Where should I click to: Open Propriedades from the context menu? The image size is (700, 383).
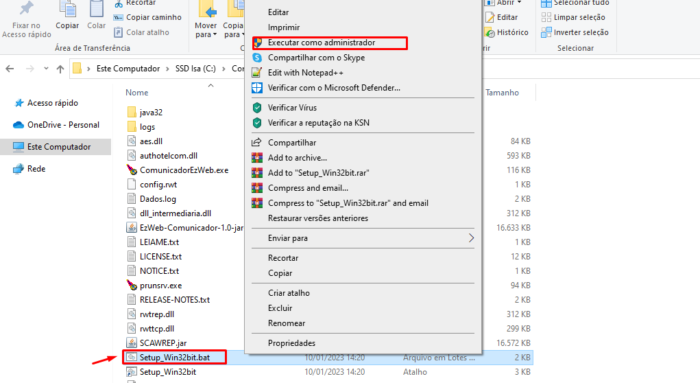click(292, 343)
